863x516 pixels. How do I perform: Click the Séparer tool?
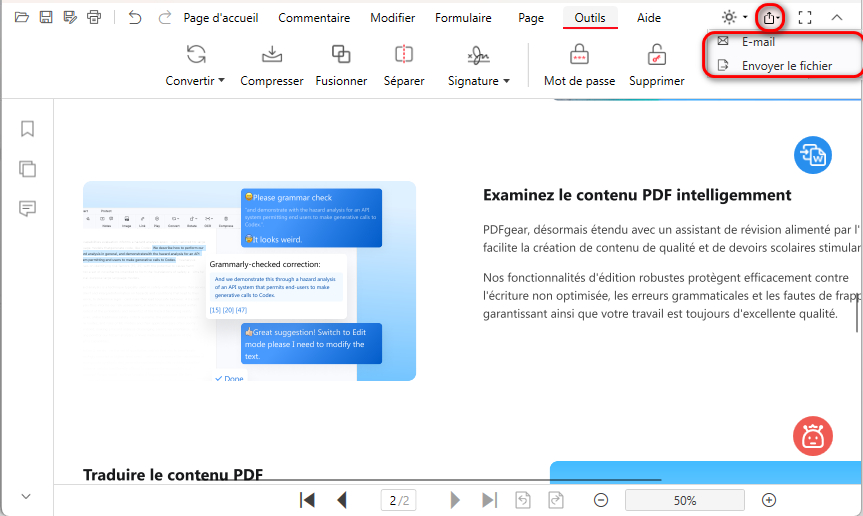pos(403,65)
